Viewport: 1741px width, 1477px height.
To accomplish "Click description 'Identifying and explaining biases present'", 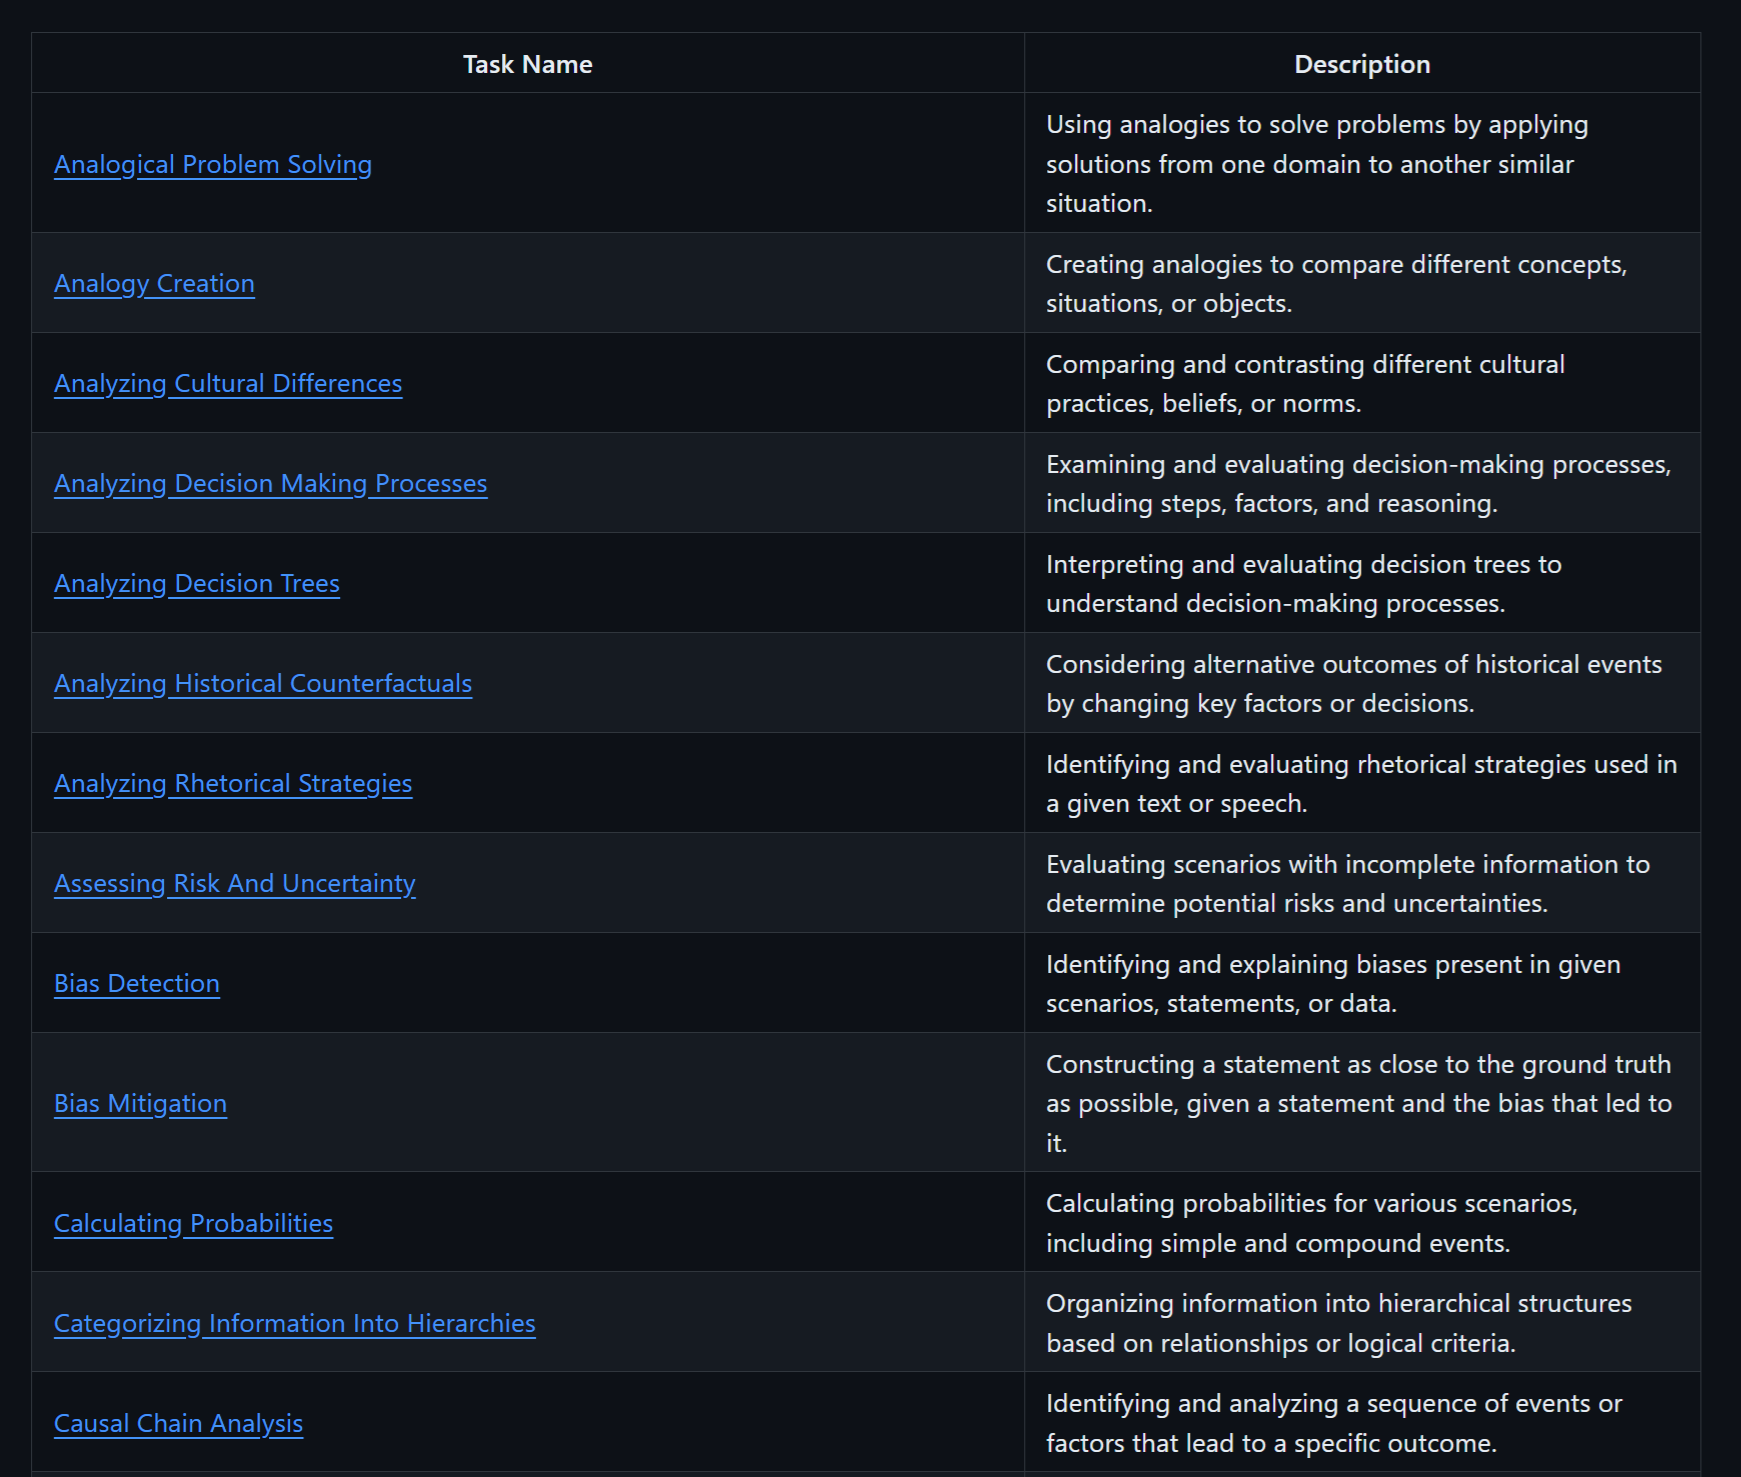I will click(1333, 984).
